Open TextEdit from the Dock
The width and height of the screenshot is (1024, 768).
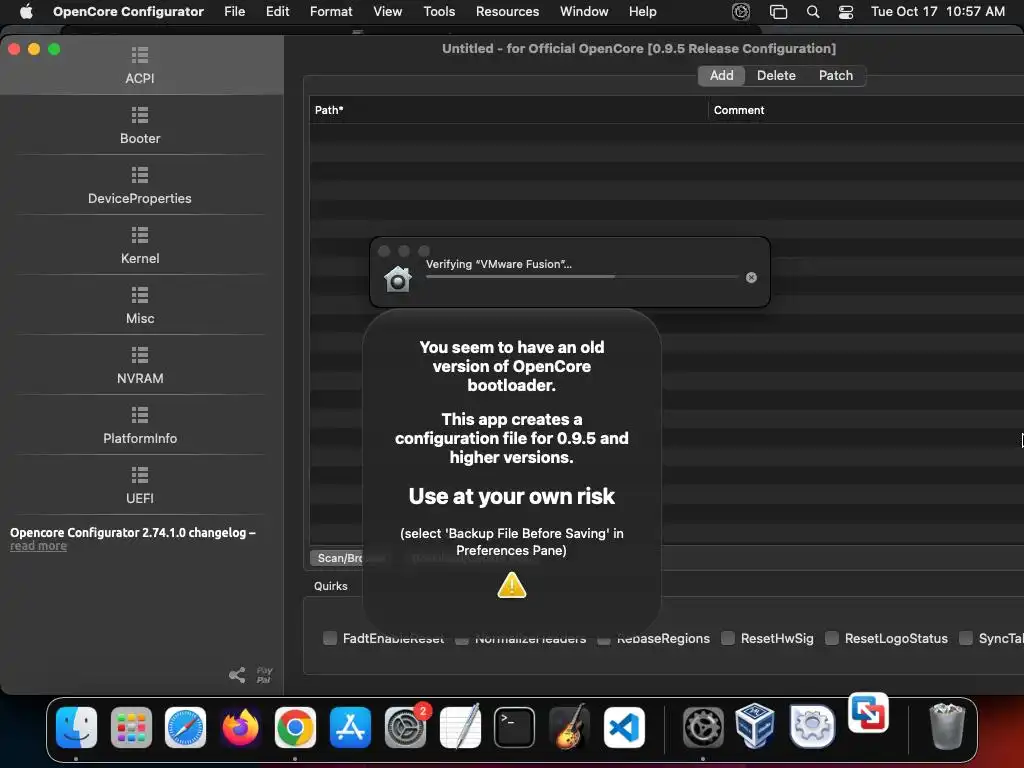460,727
